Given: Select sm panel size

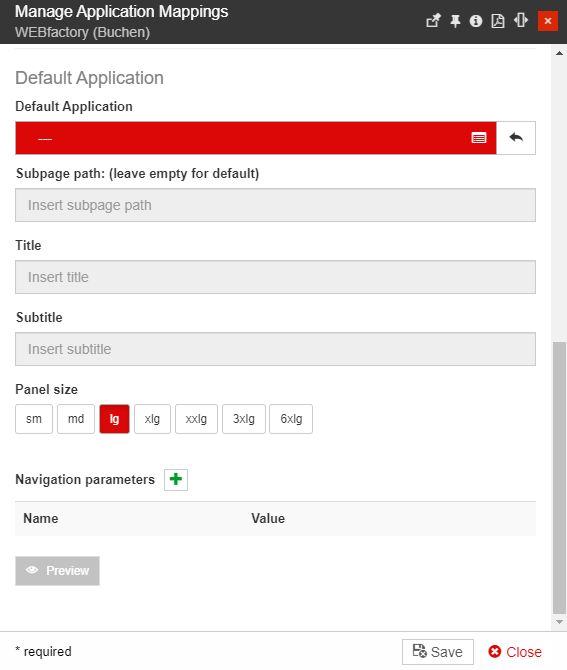Looking at the screenshot, I should (34, 419).
